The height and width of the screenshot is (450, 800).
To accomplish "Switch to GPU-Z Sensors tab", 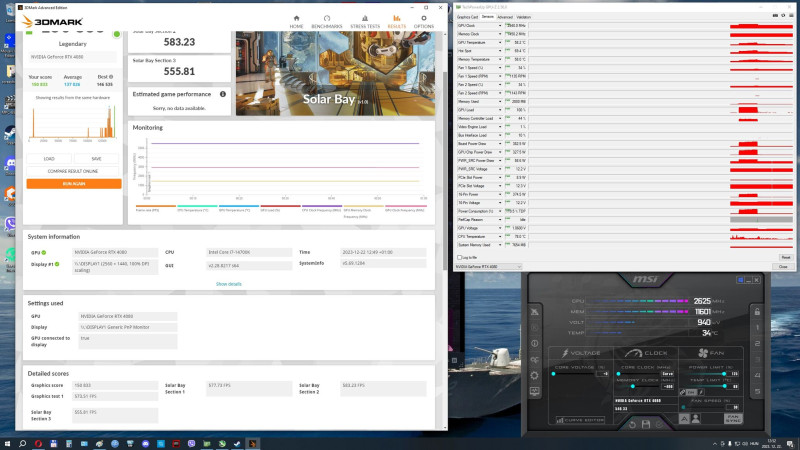I will [488, 17].
